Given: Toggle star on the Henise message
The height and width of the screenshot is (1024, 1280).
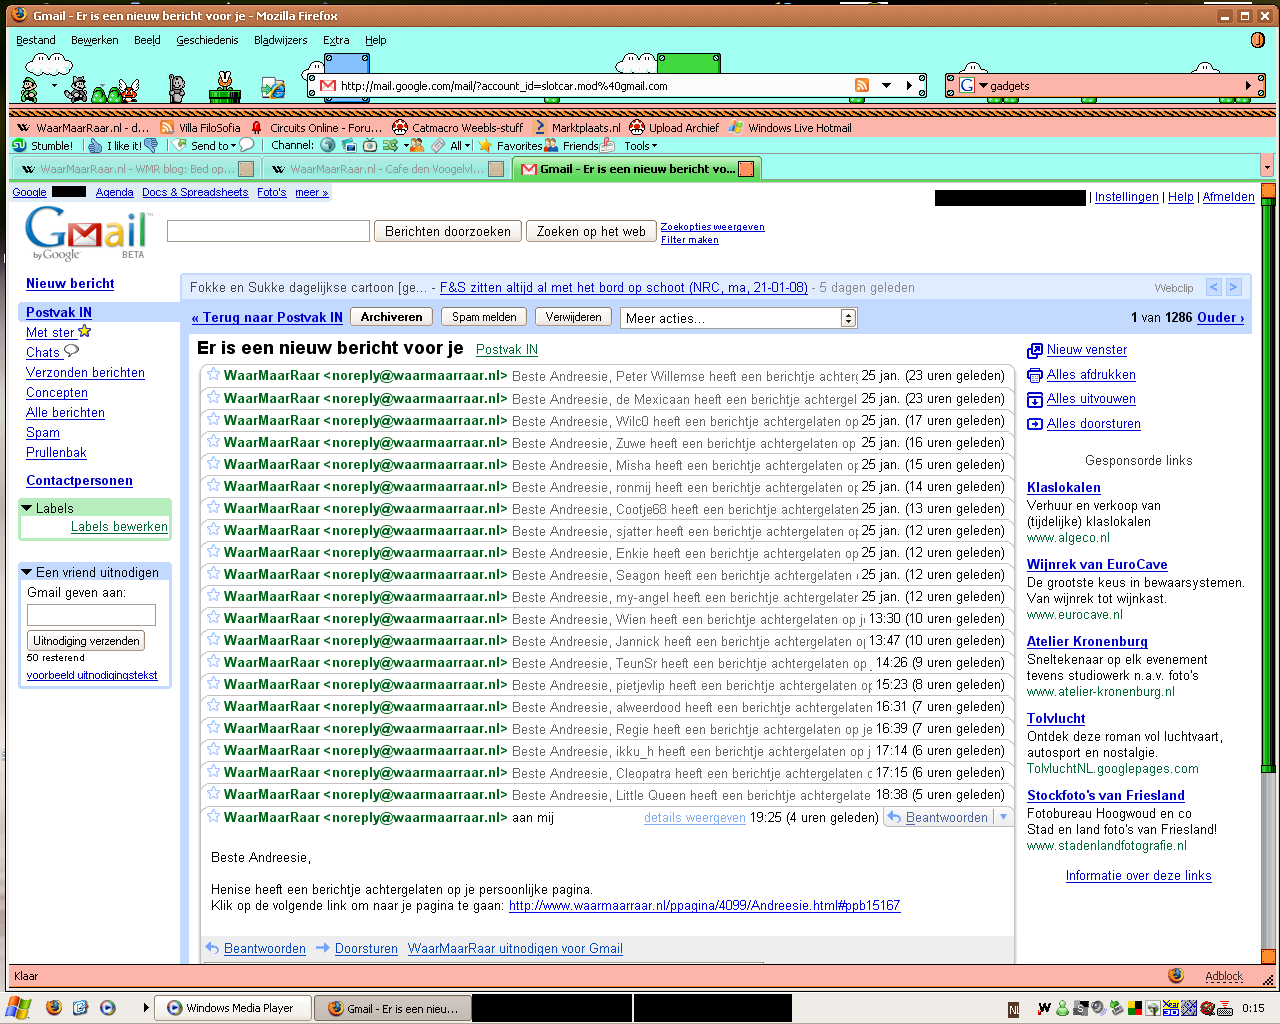Looking at the screenshot, I should pos(213,817).
